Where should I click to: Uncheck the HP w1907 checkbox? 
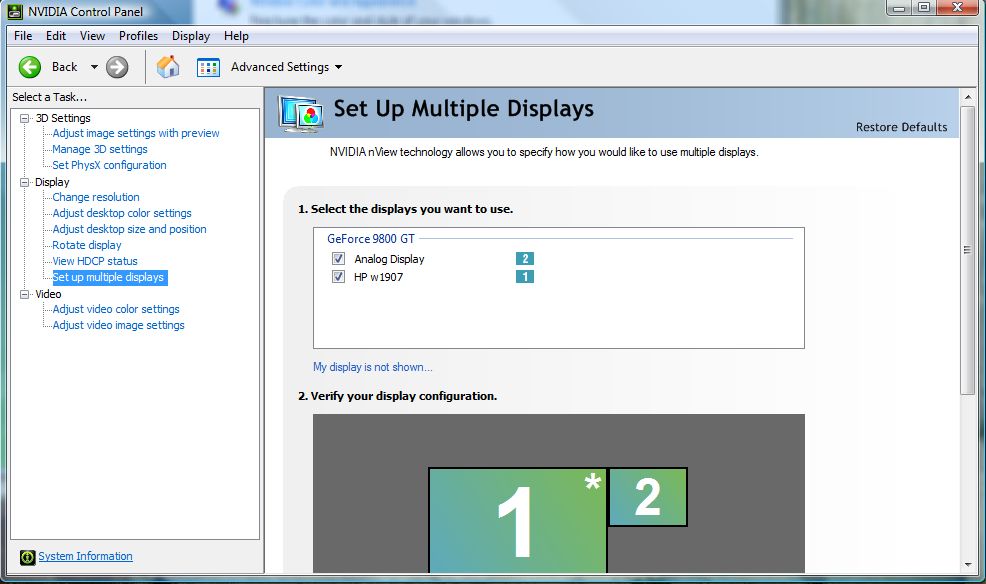(338, 277)
